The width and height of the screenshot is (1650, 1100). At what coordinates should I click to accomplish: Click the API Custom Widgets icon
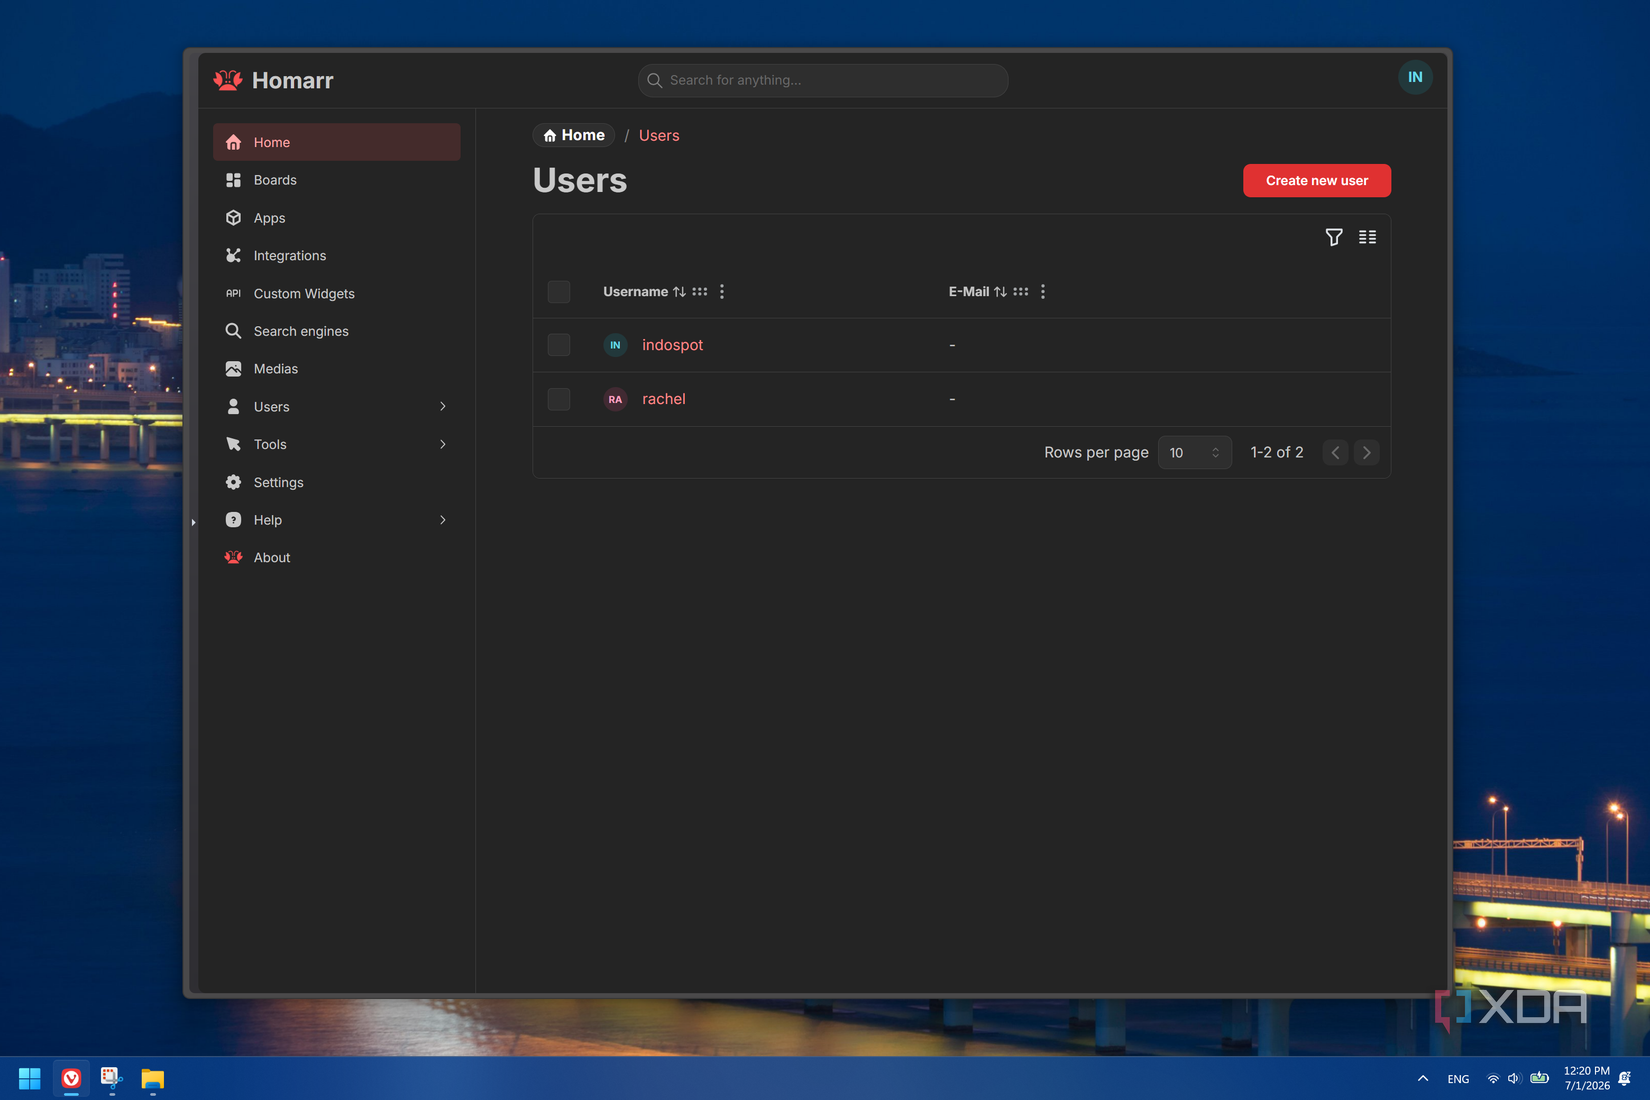pos(233,293)
